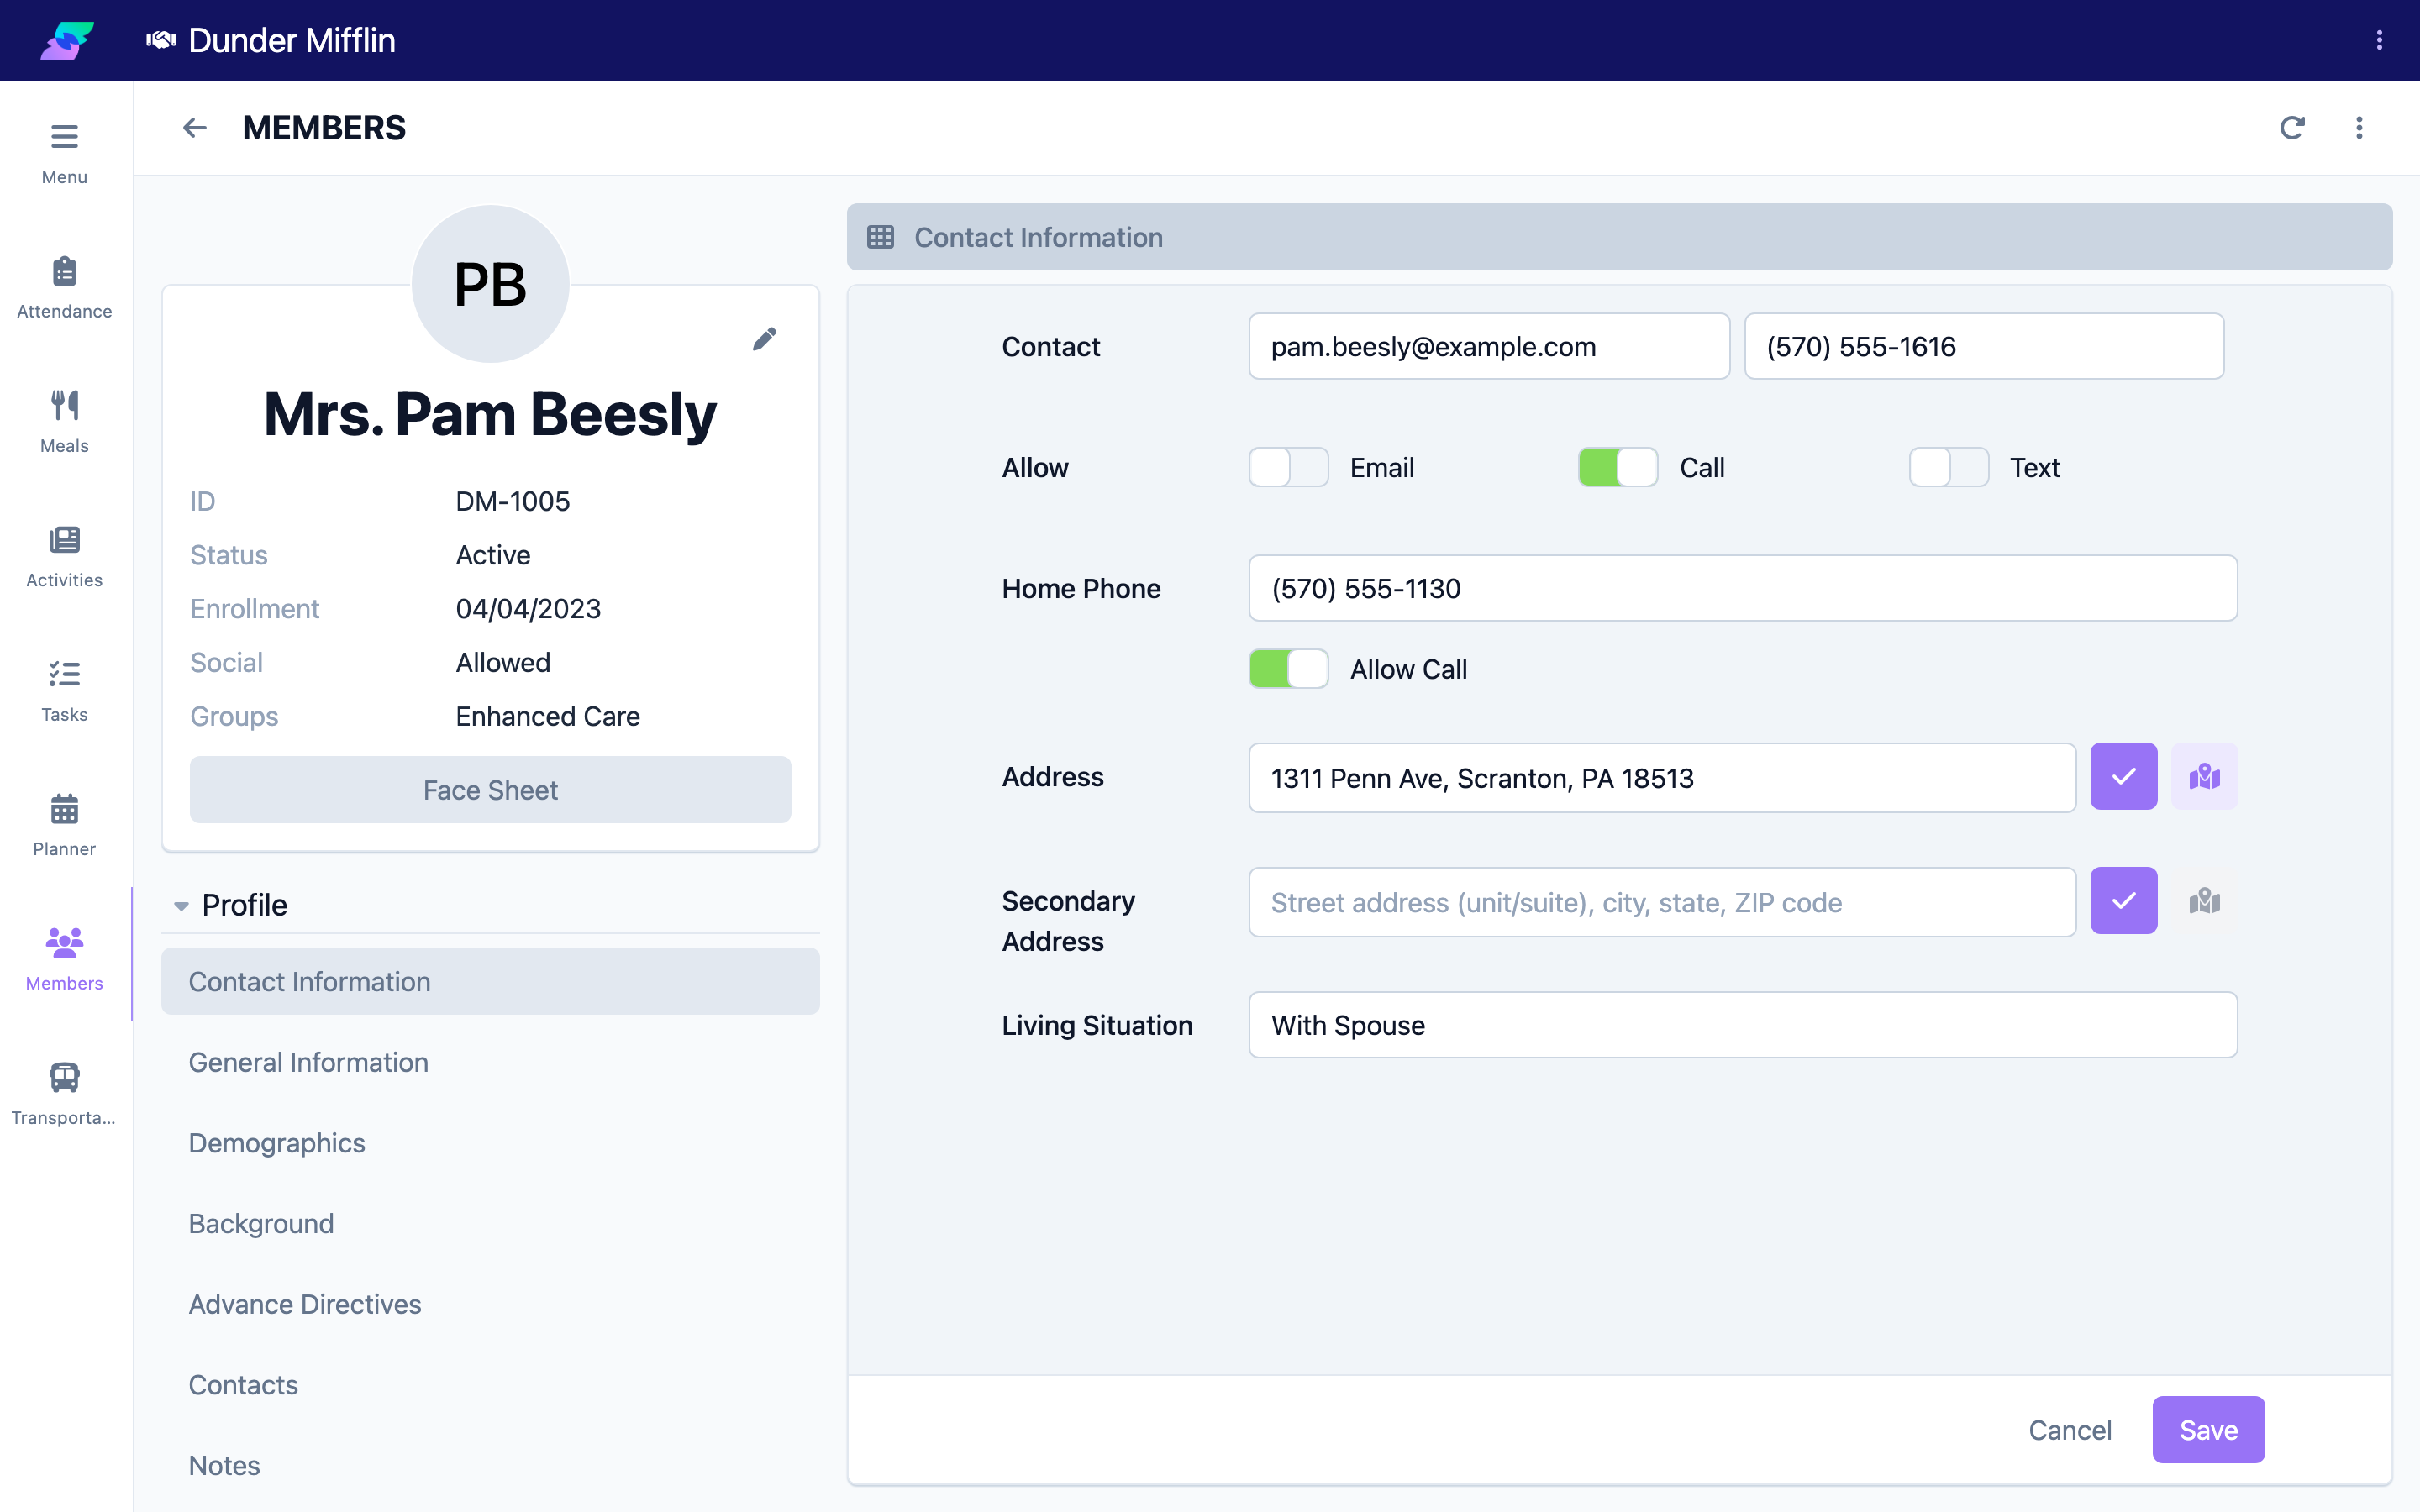Click the Face Sheet button
This screenshot has width=2420, height=1512.
point(490,790)
